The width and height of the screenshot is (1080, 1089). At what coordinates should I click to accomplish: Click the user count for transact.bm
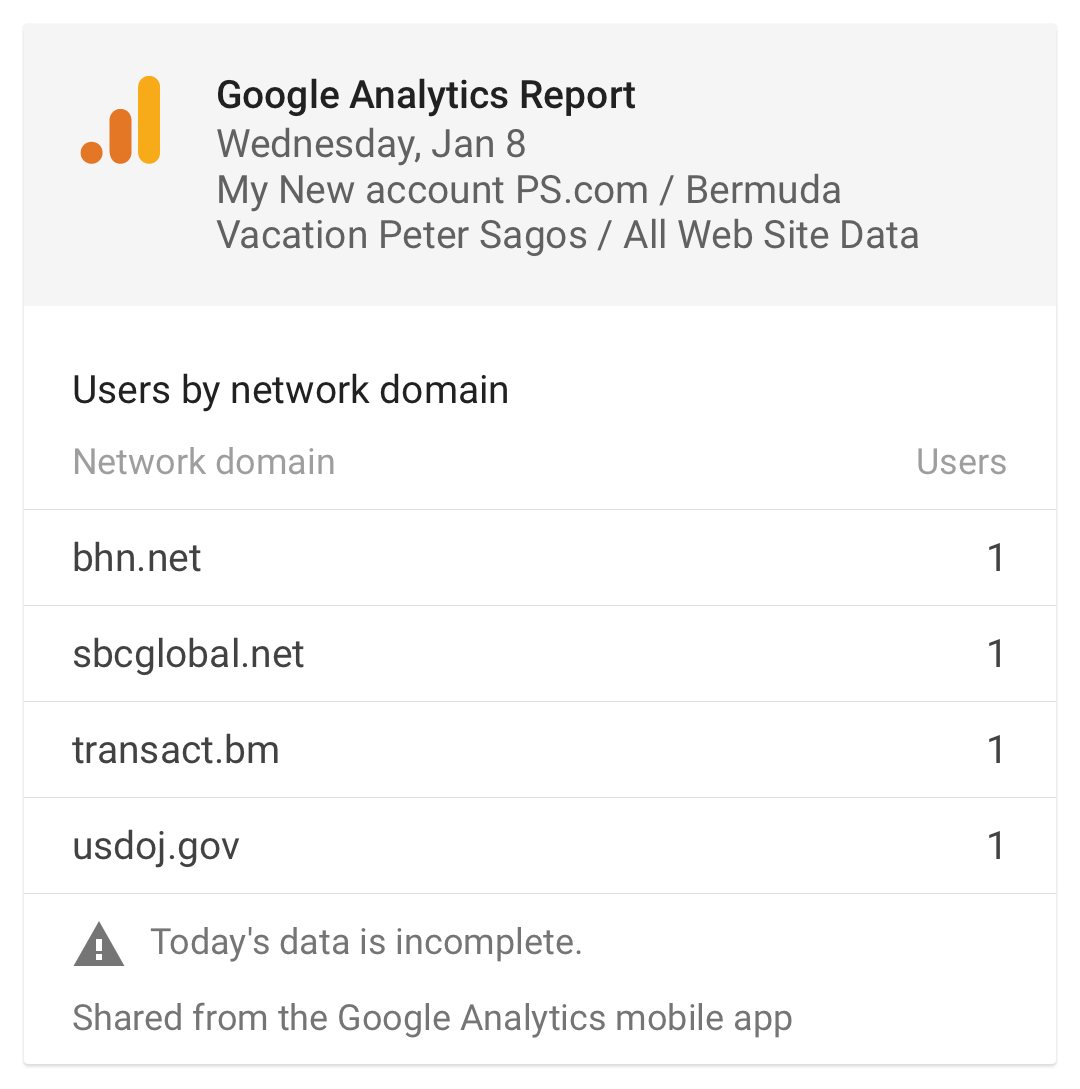click(996, 749)
